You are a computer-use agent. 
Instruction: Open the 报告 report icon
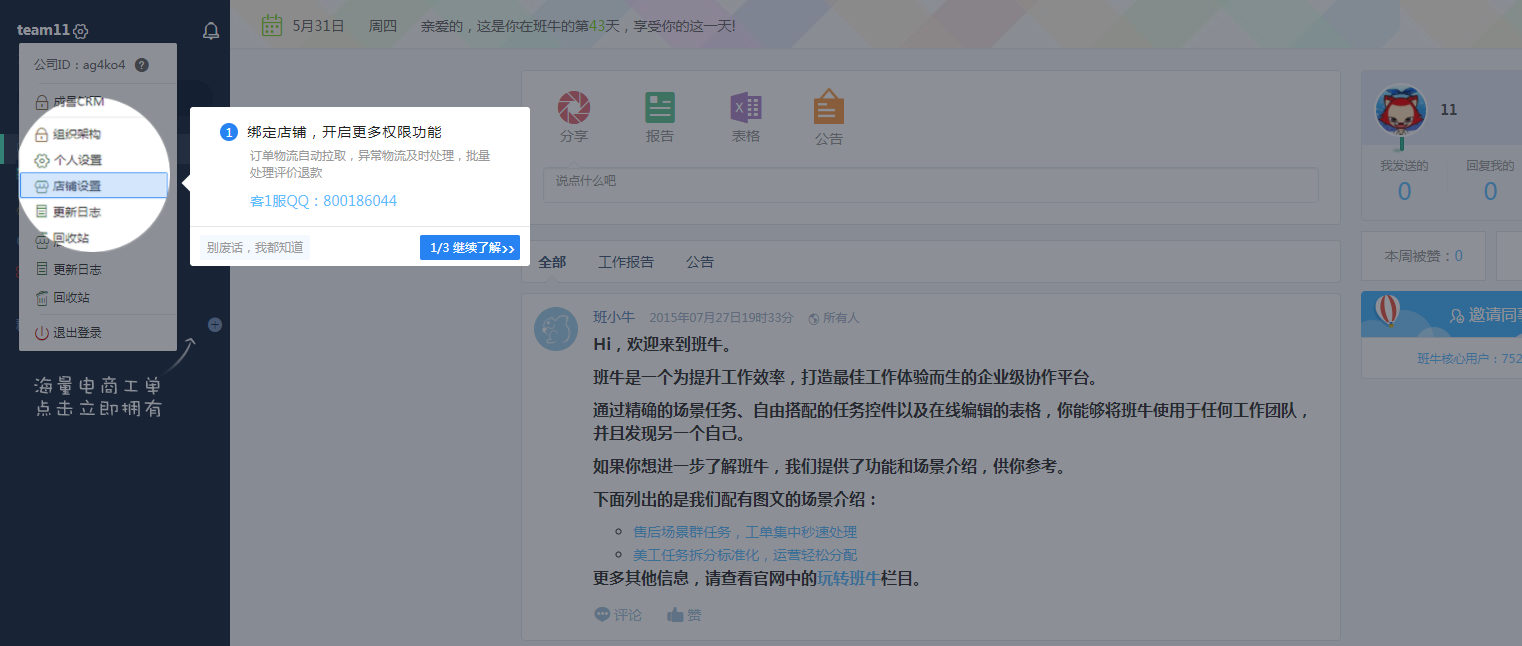pyautogui.click(x=660, y=107)
